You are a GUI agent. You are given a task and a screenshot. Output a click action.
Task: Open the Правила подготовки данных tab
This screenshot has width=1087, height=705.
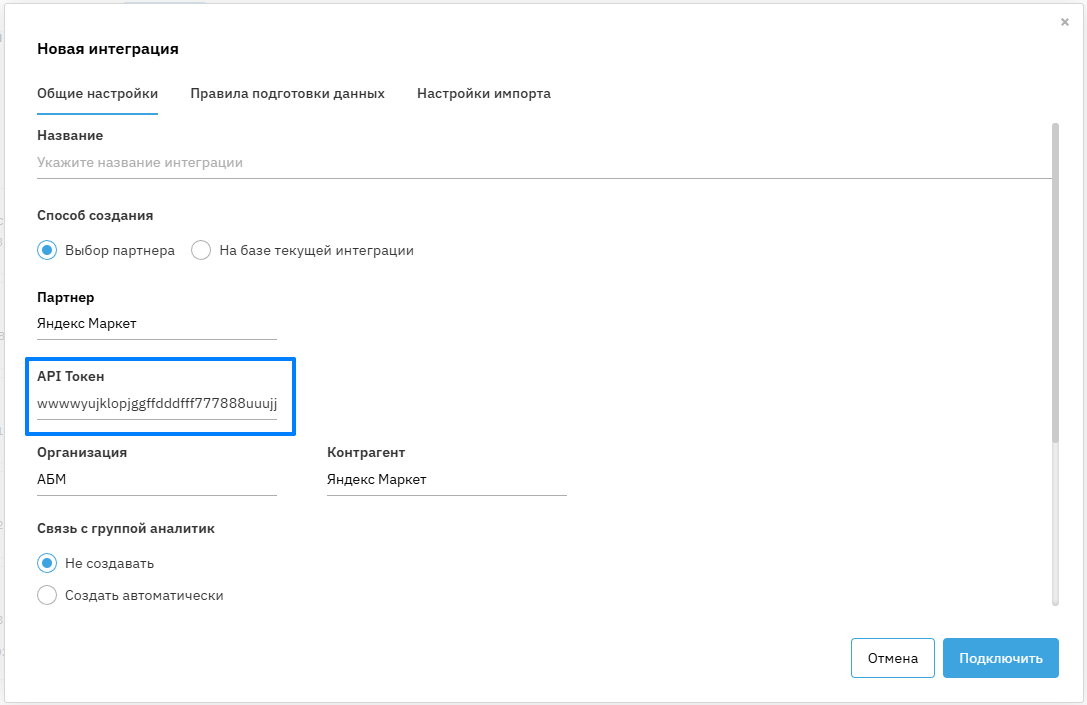287,94
